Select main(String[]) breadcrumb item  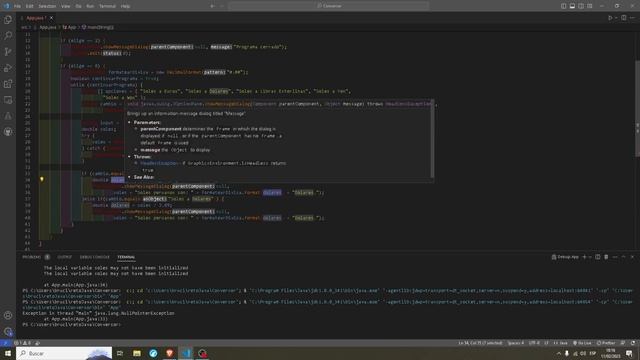coord(98,27)
